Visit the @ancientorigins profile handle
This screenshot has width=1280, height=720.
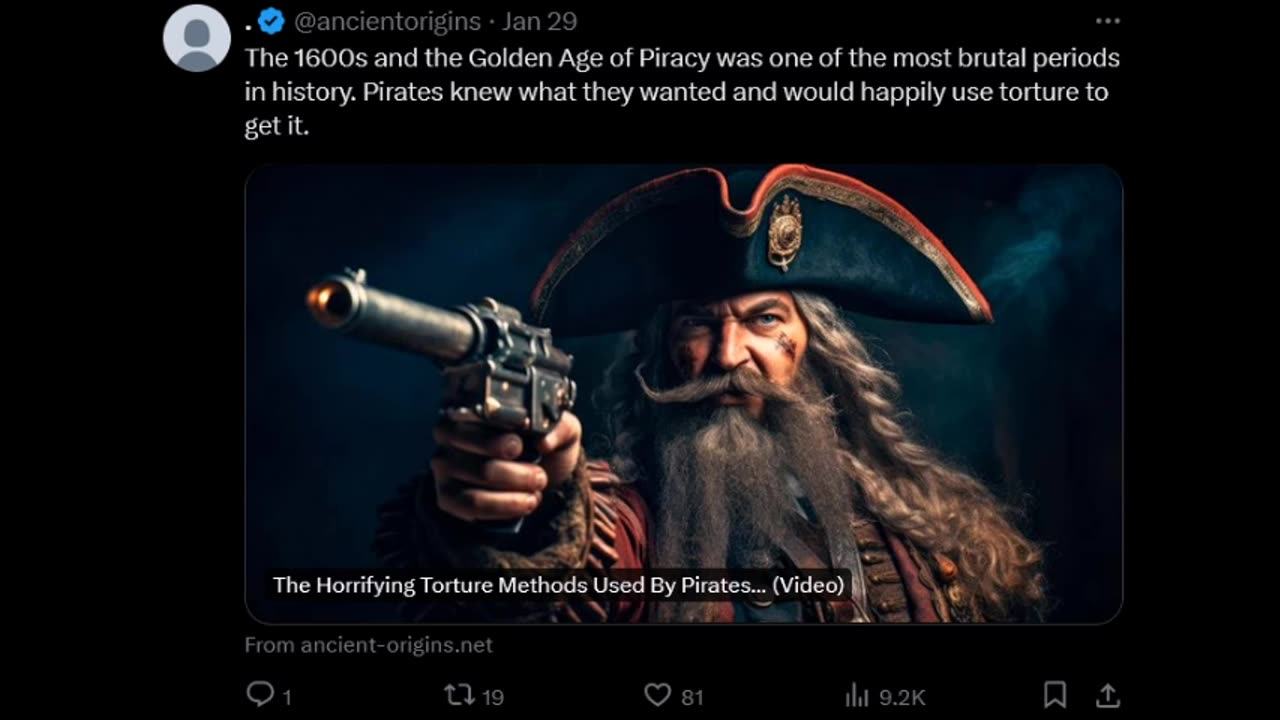point(387,21)
